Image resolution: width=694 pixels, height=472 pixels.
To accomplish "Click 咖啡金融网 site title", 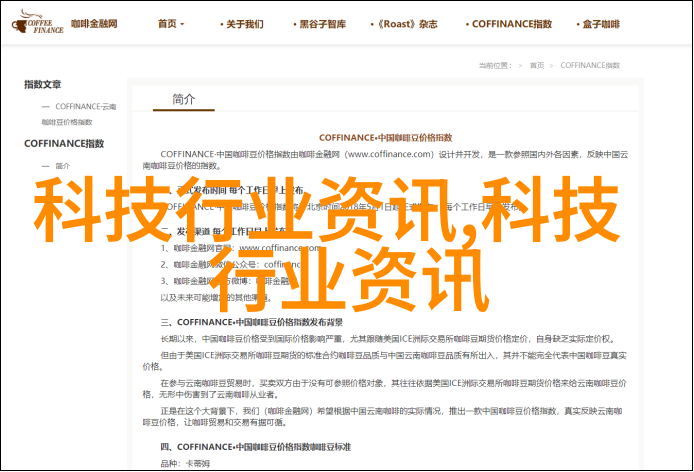I will [94, 24].
